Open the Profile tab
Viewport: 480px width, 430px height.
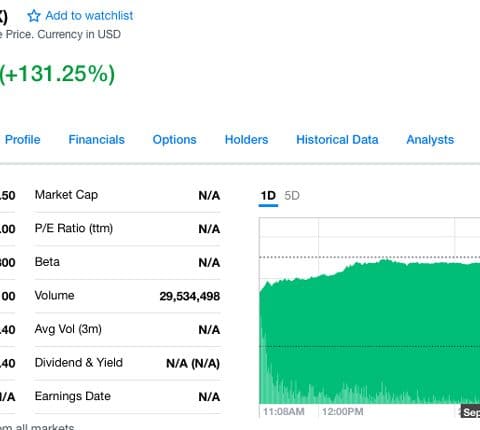click(23, 140)
